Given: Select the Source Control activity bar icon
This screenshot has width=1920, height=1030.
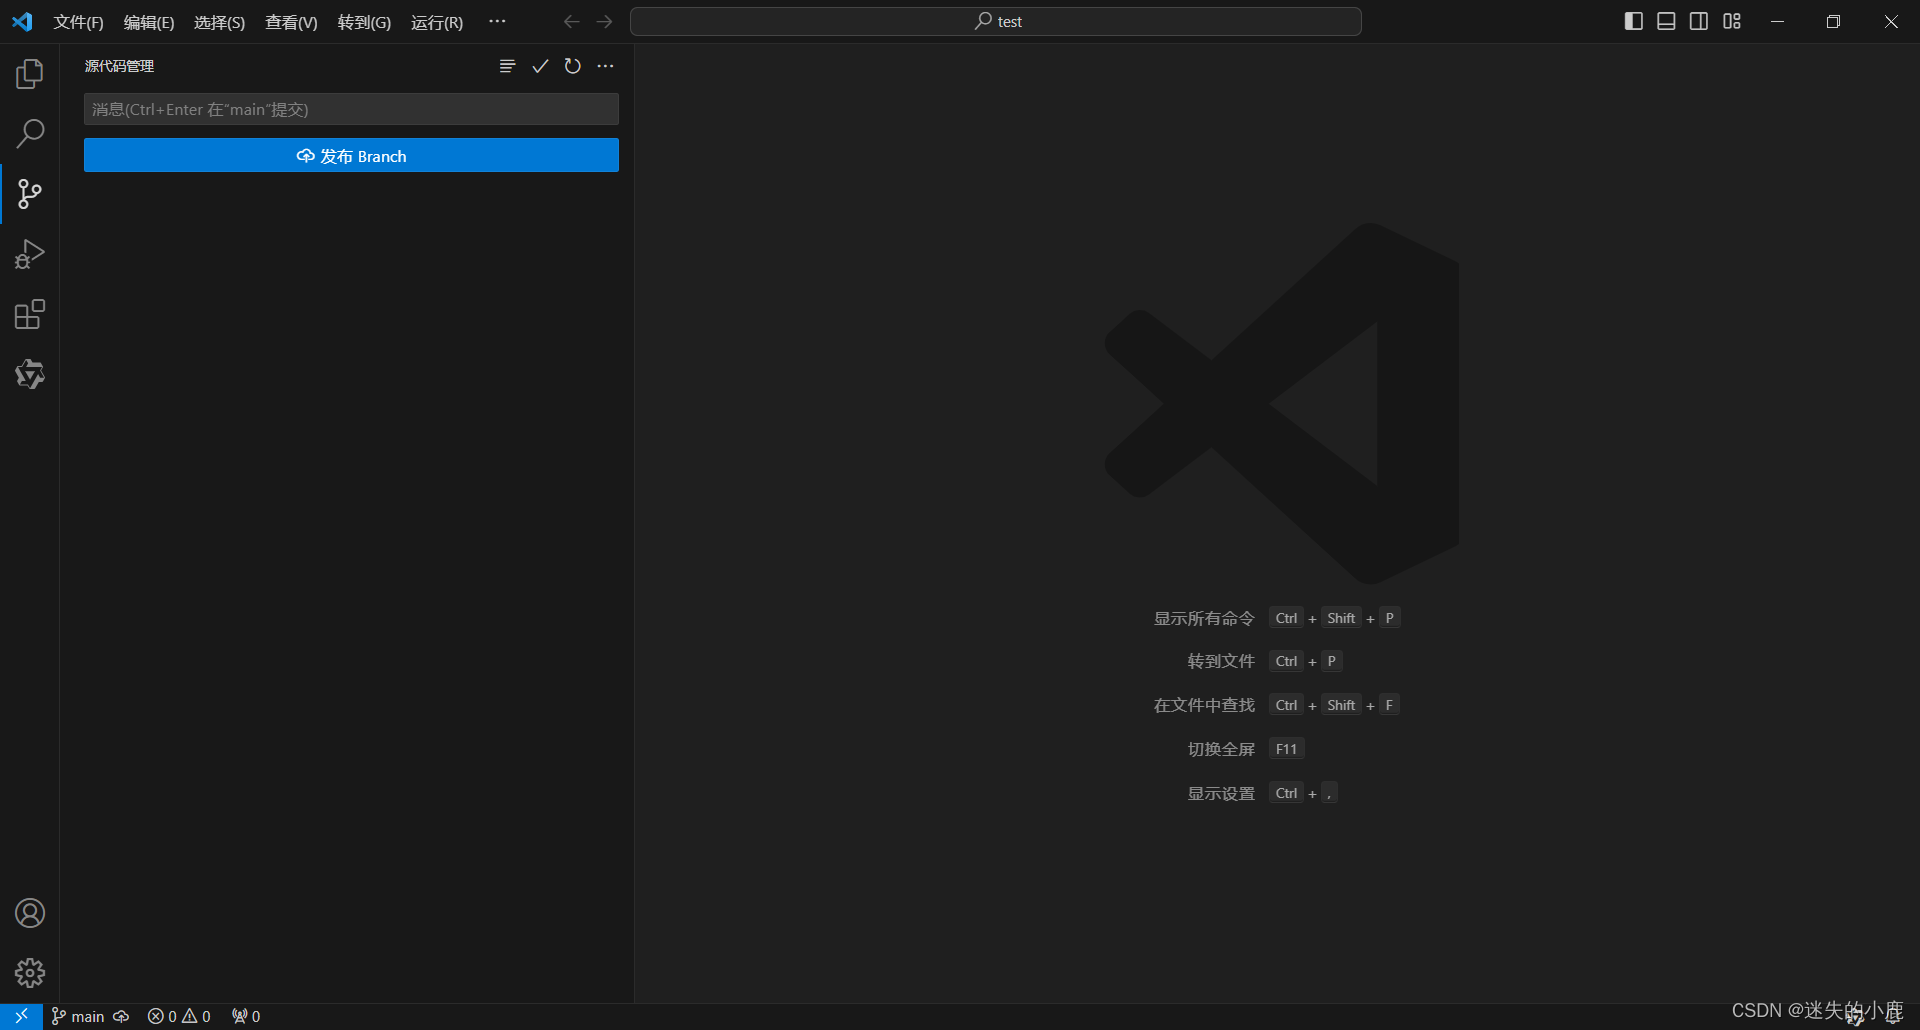Looking at the screenshot, I should pyautogui.click(x=30, y=194).
